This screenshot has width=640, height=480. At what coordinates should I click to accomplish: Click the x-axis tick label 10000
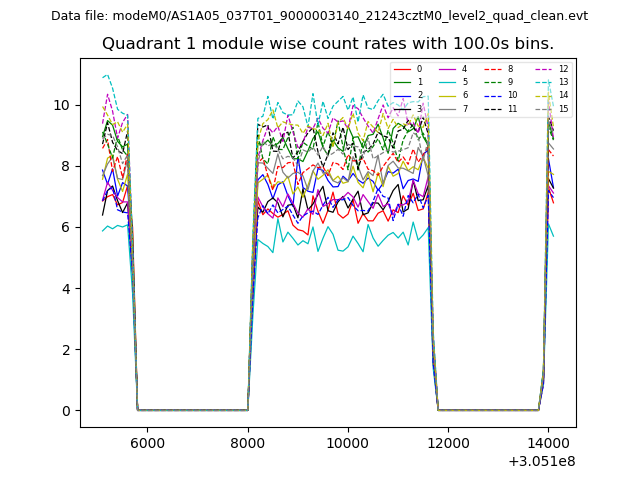pos(347,443)
